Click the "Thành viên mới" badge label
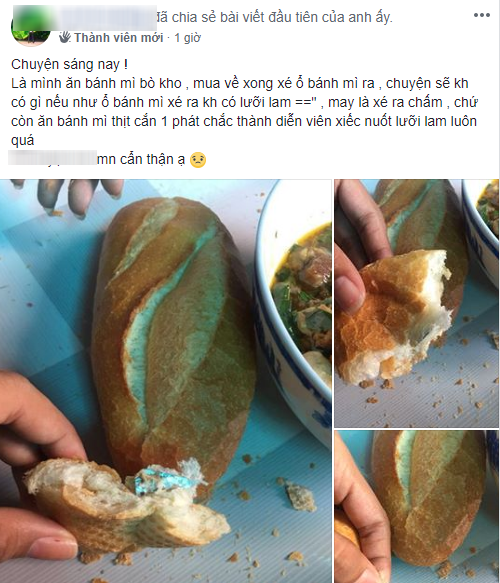 (x=119, y=38)
